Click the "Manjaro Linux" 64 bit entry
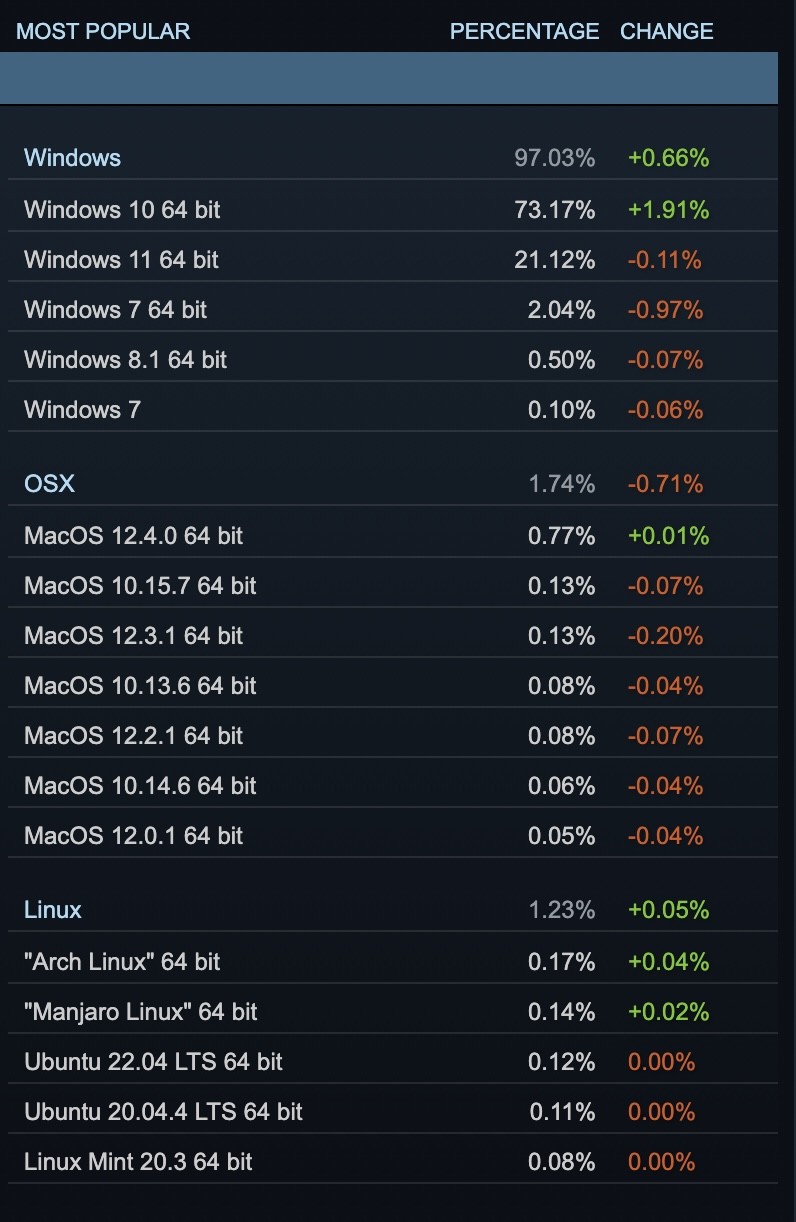Screen dimensions: 796x1222 [x=392, y=1011]
